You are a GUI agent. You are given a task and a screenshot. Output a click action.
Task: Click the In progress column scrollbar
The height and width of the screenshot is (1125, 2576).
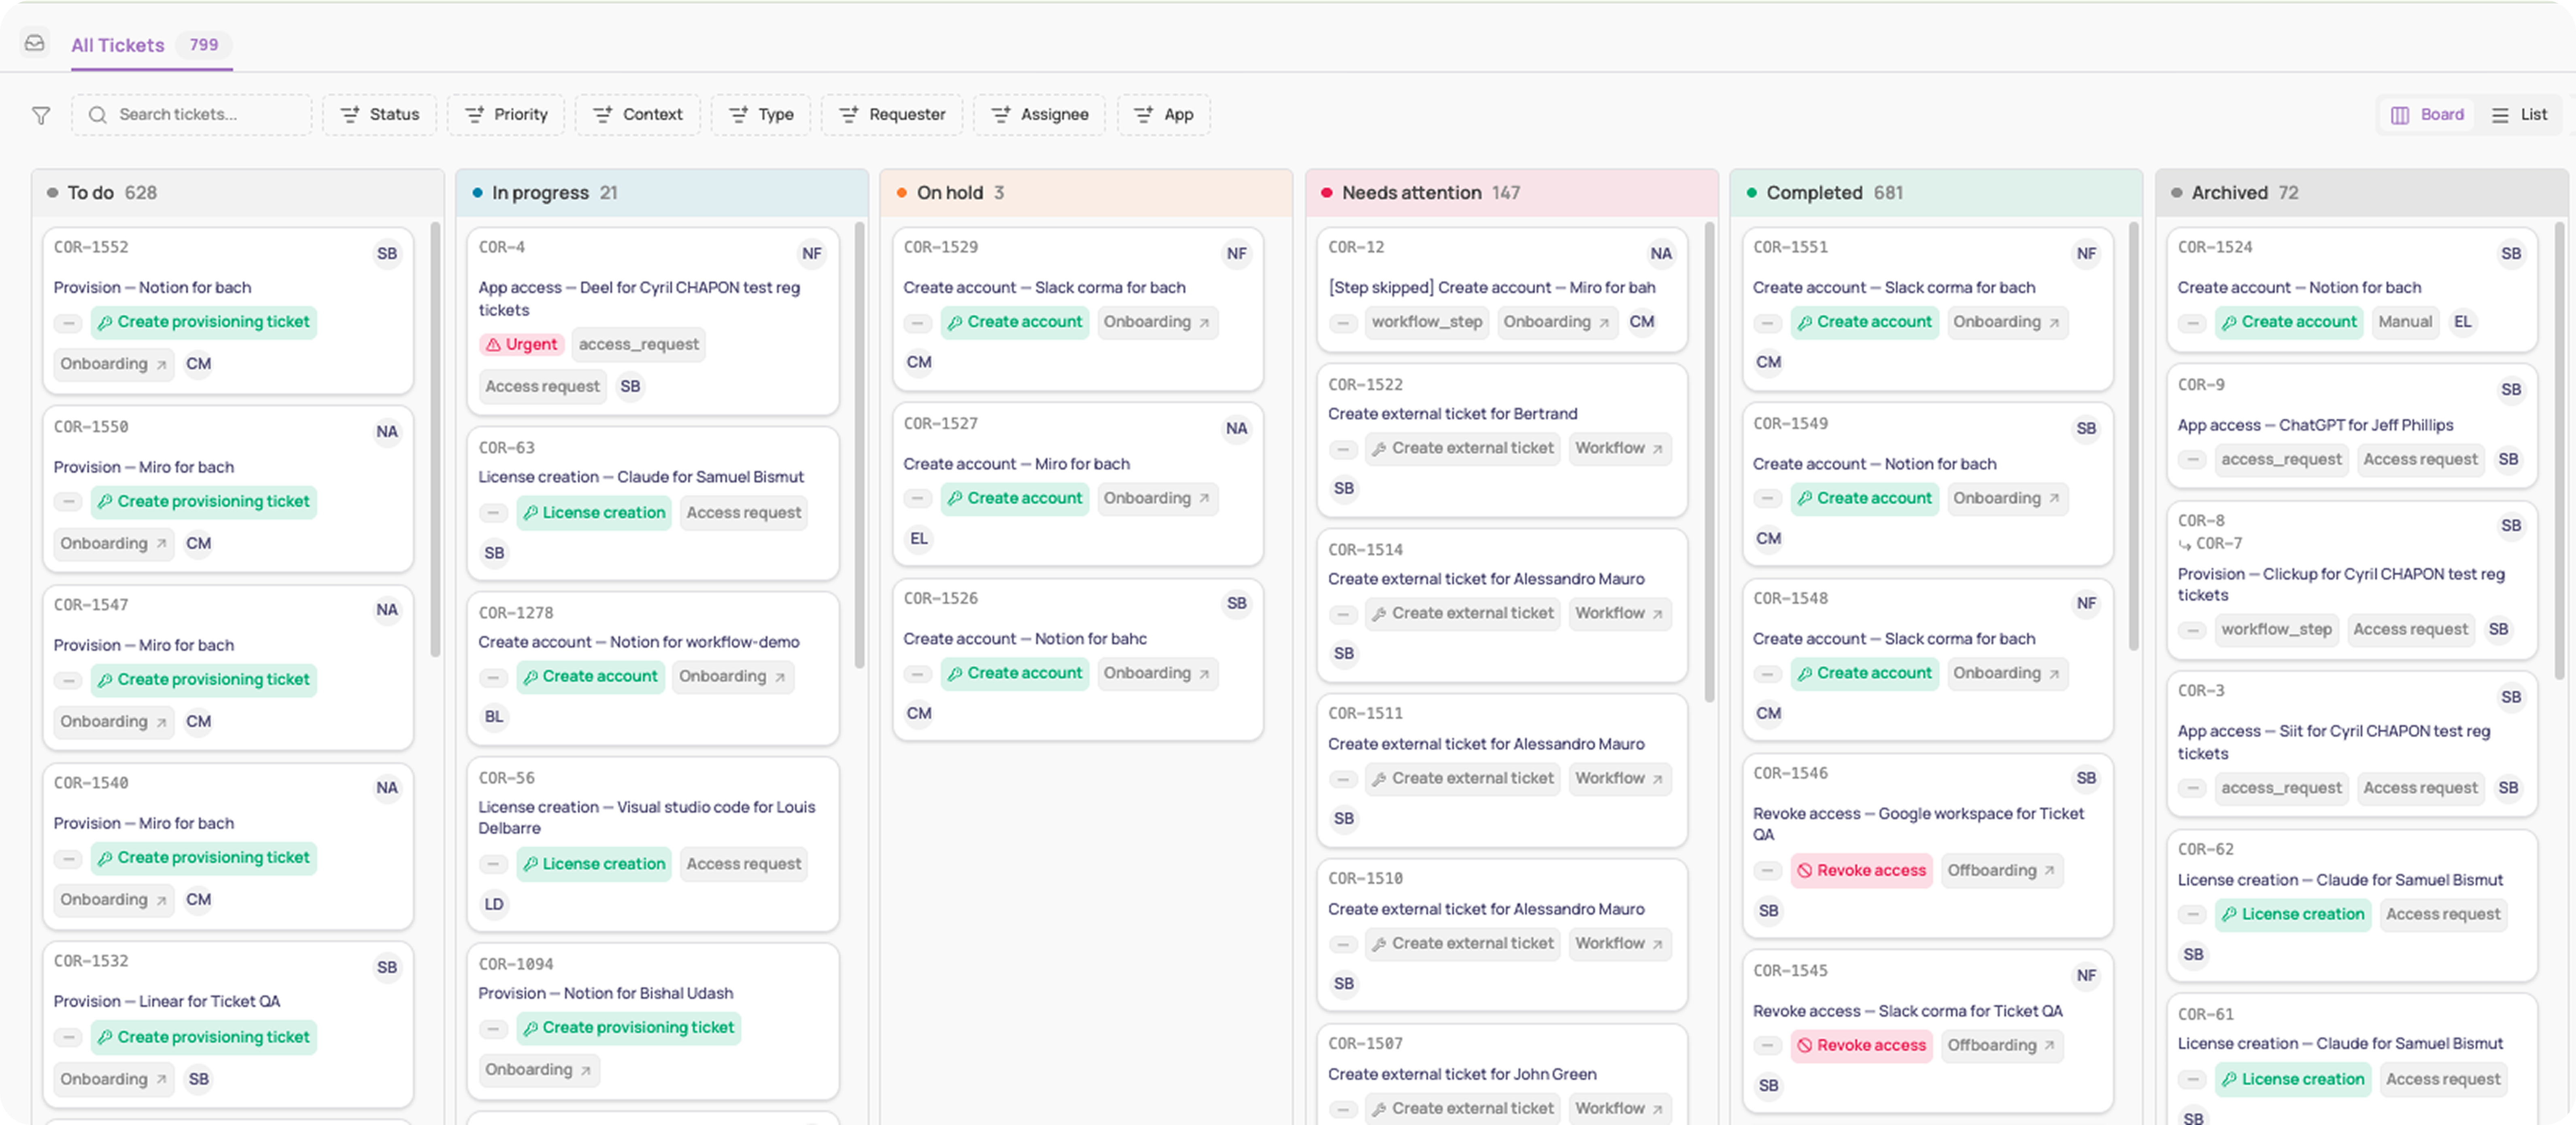click(860, 446)
